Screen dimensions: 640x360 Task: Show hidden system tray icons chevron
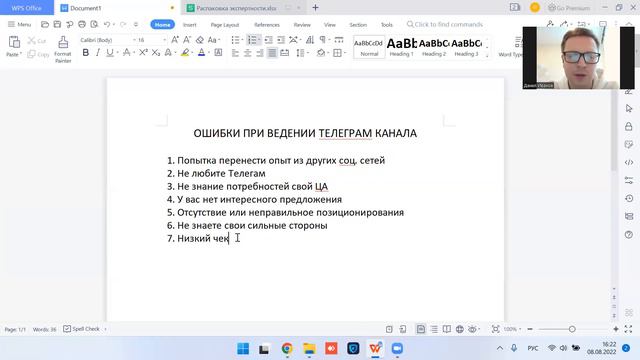[x=500, y=348]
